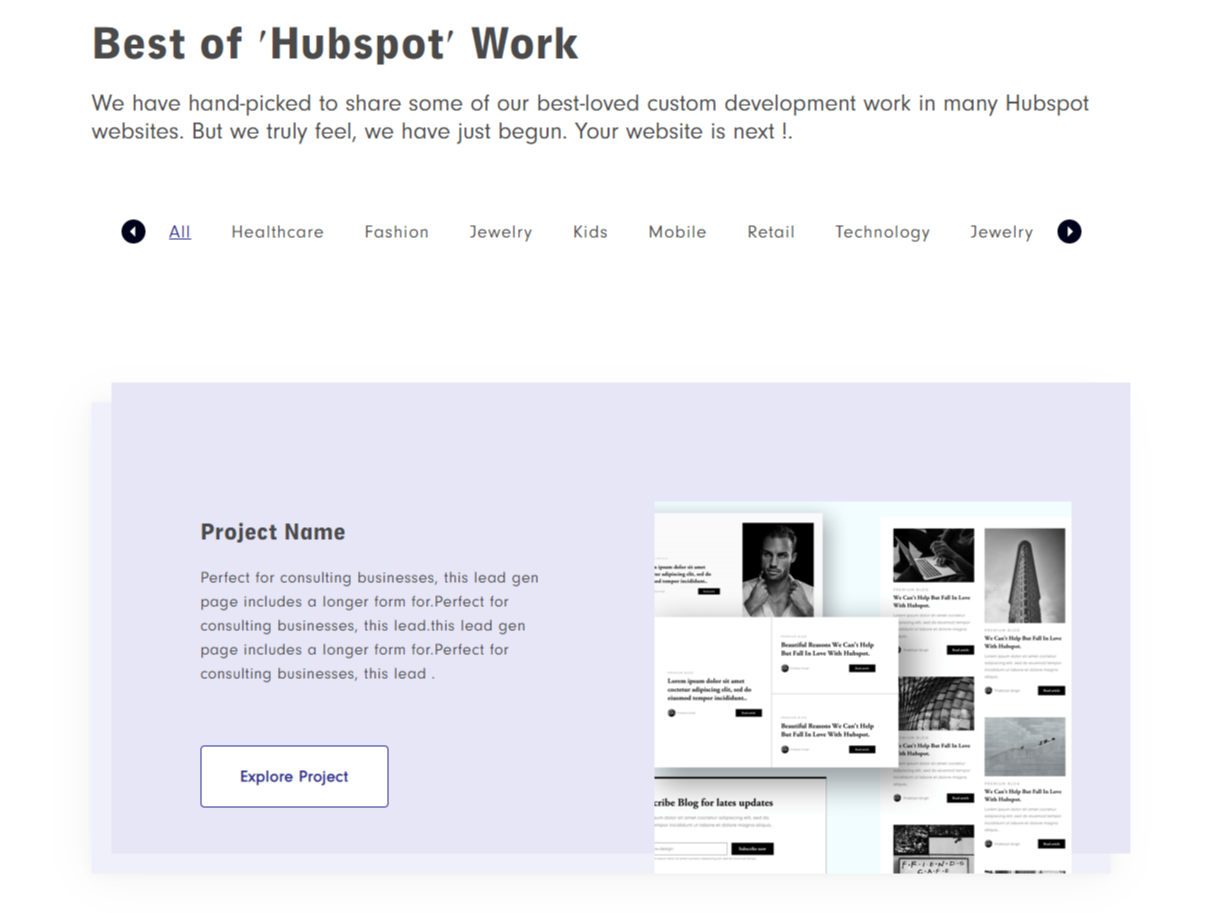The height and width of the screenshot is (913, 1217).
Task: Click the man's portrait photo in preview
Action: (777, 568)
